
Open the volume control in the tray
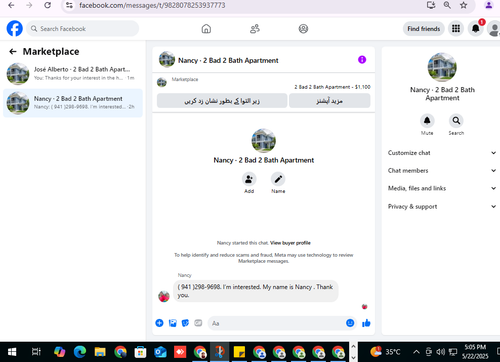click(441, 352)
